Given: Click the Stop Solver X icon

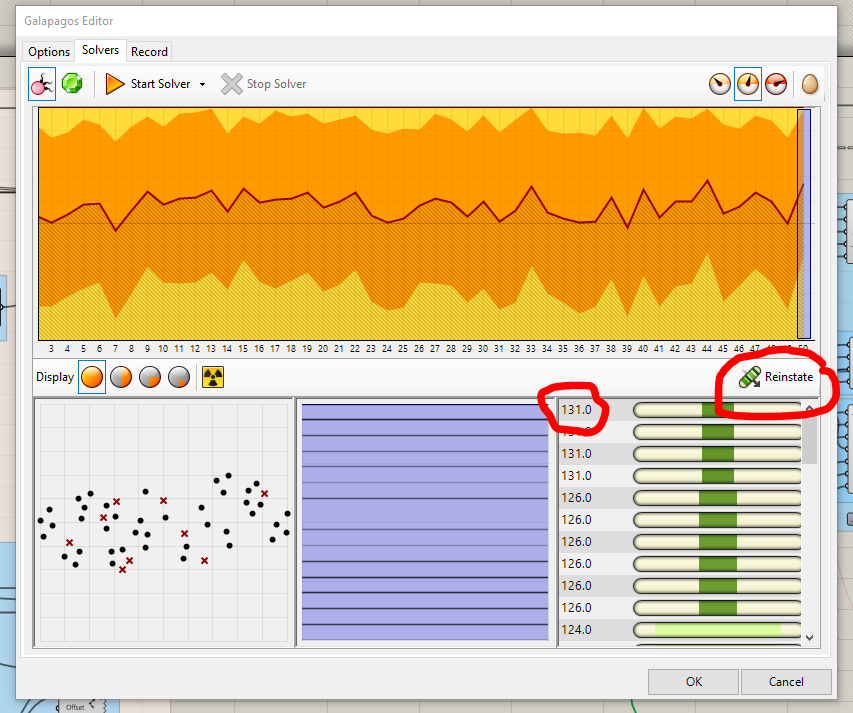Looking at the screenshot, I should pyautogui.click(x=232, y=84).
